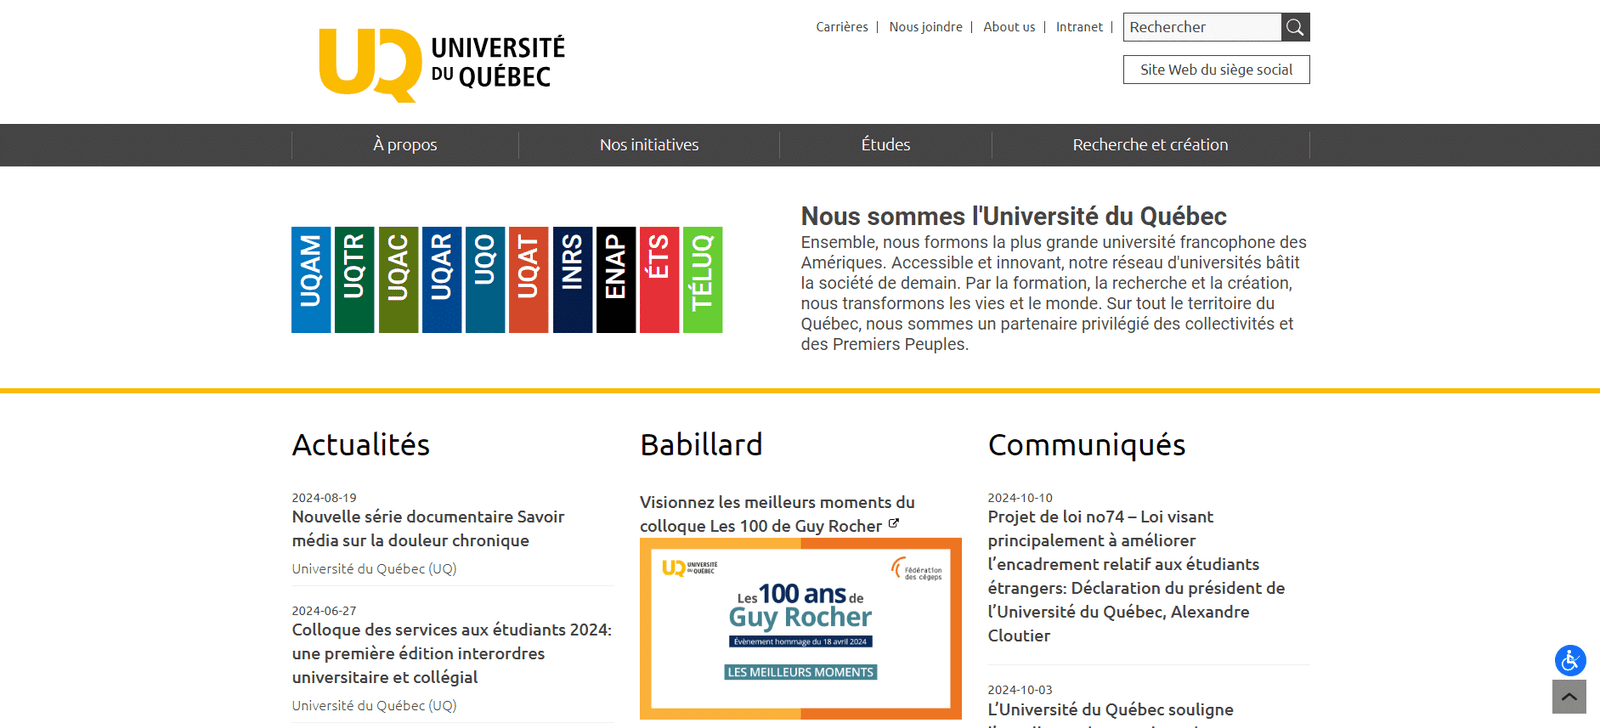This screenshot has width=1600, height=728.
Task: Follow the Carrières link
Action: coord(842,27)
